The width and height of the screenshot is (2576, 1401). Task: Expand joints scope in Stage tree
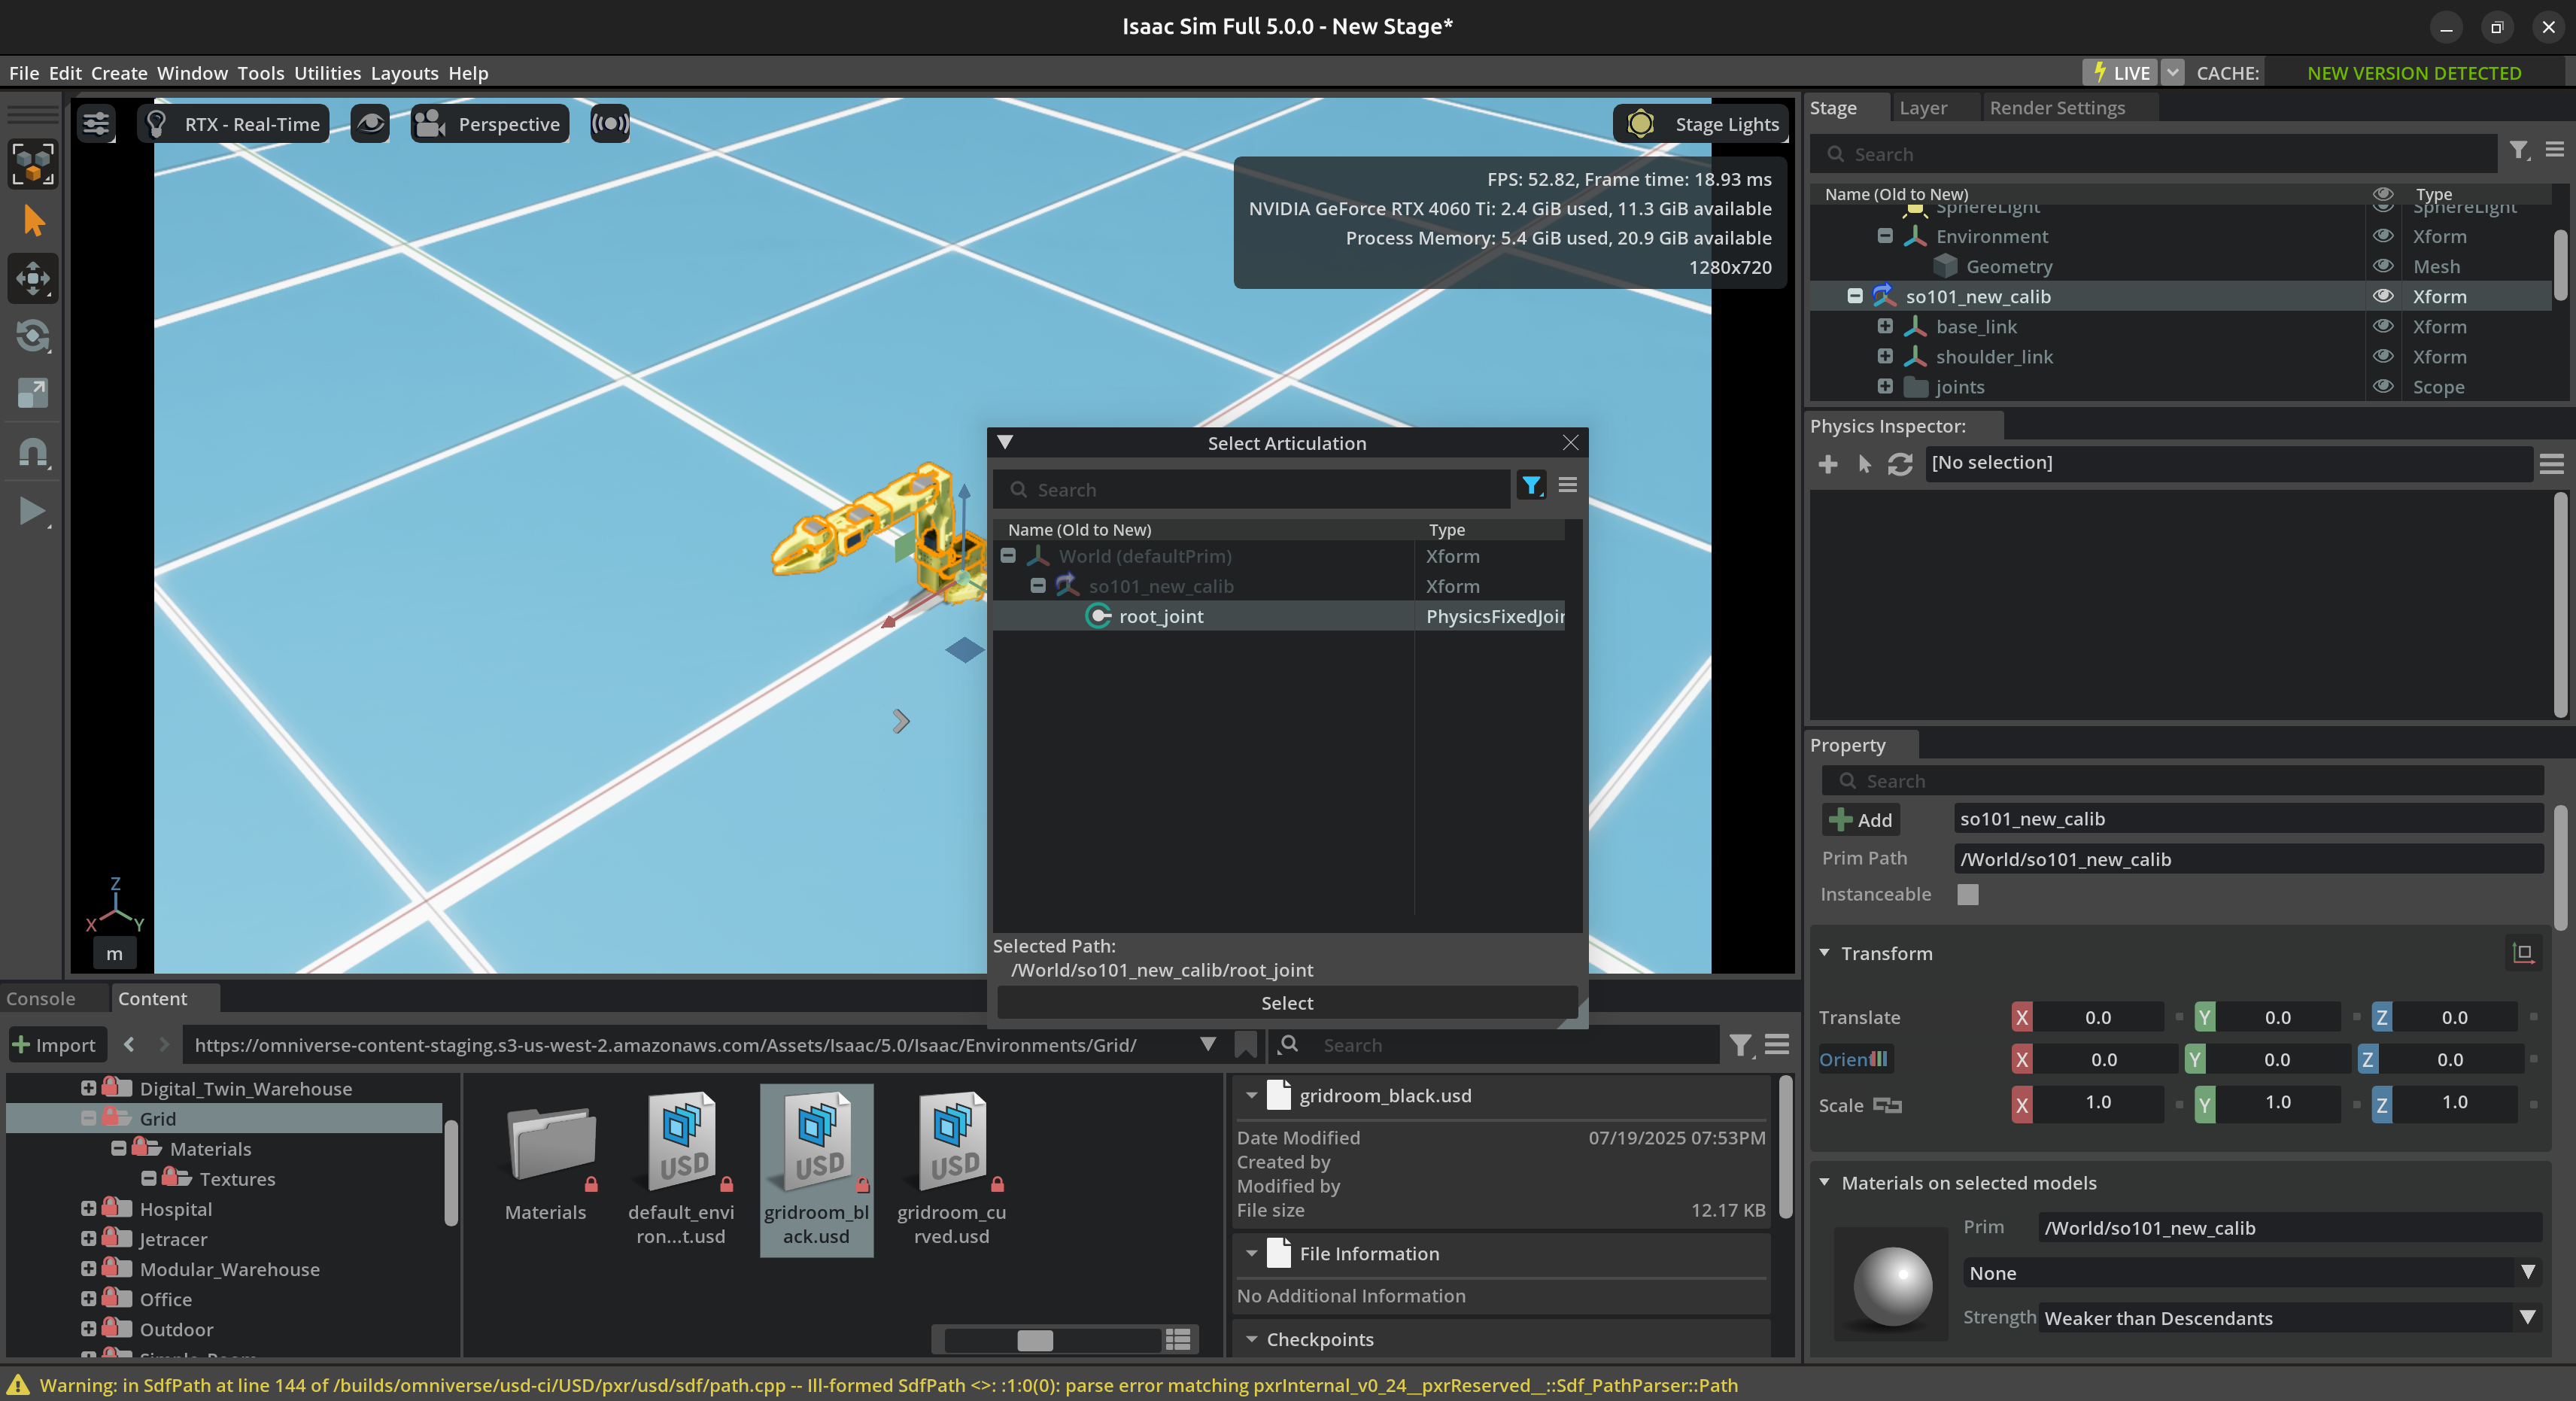click(x=1885, y=386)
